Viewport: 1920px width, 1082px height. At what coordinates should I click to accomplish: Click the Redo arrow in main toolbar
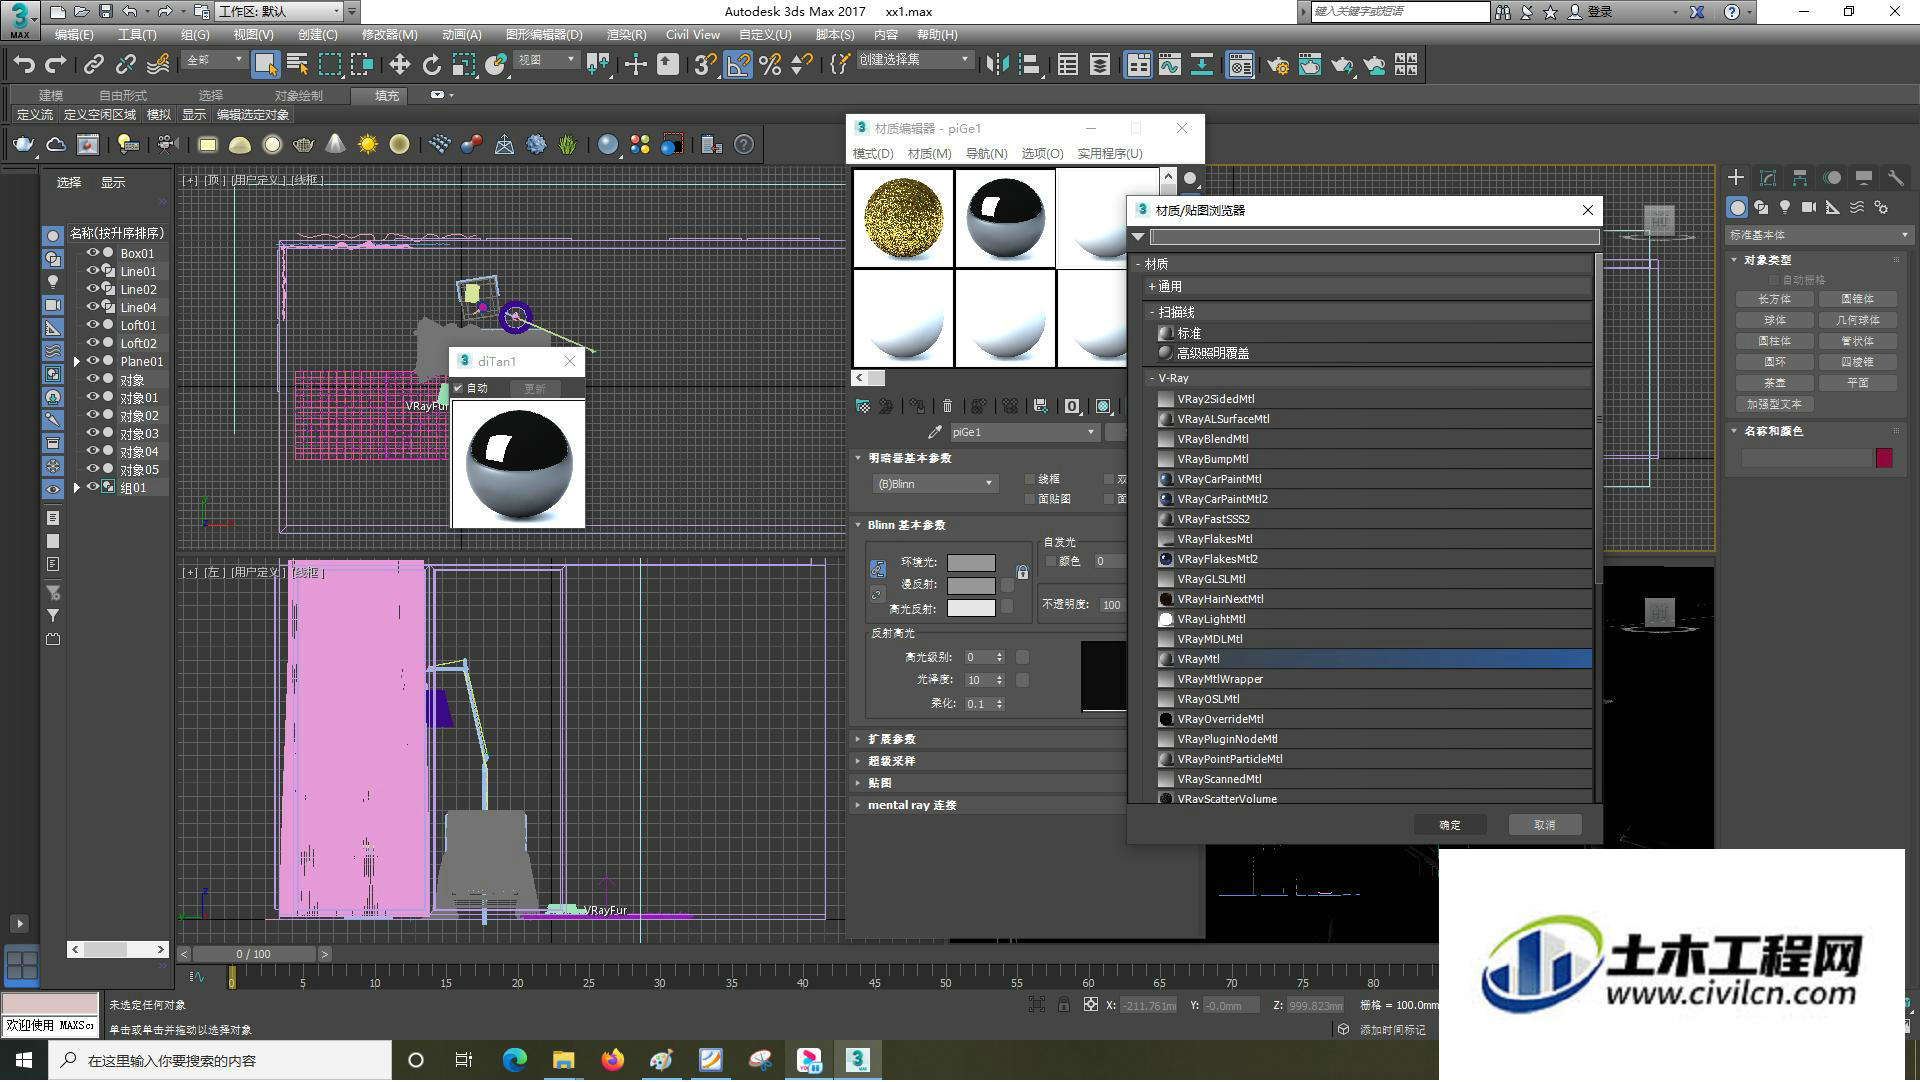tap(56, 65)
